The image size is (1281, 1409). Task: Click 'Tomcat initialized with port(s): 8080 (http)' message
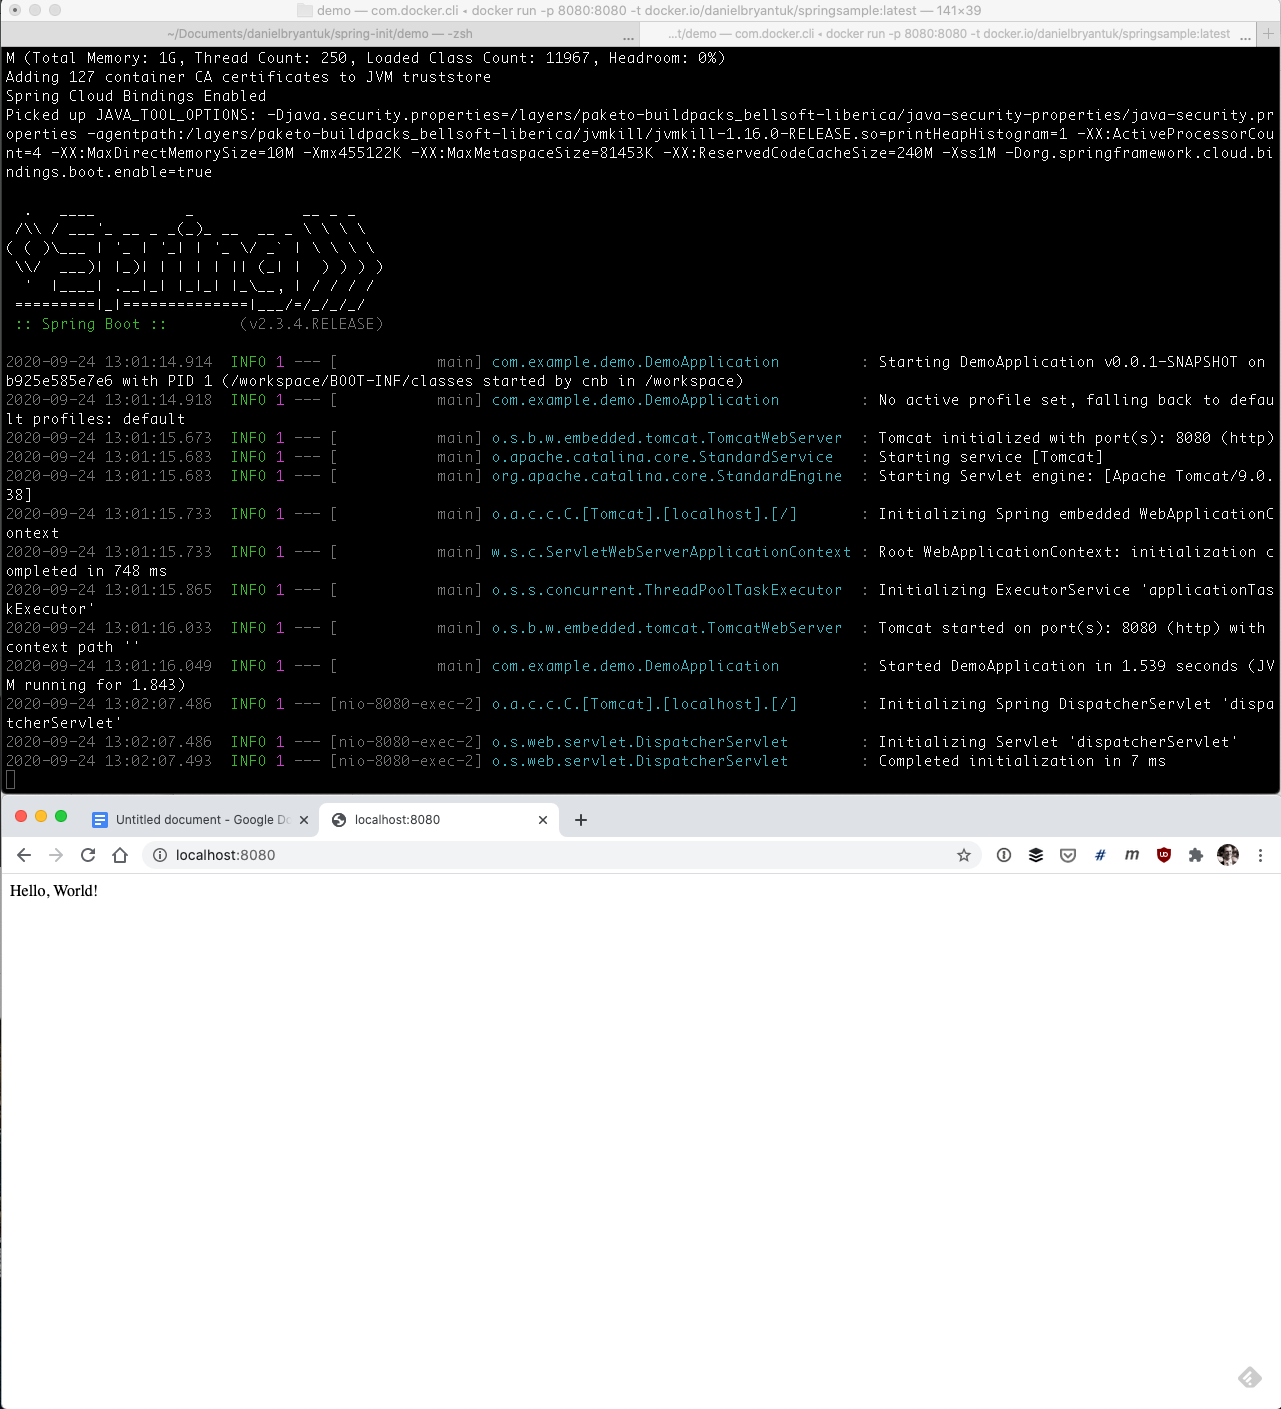click(x=1076, y=438)
